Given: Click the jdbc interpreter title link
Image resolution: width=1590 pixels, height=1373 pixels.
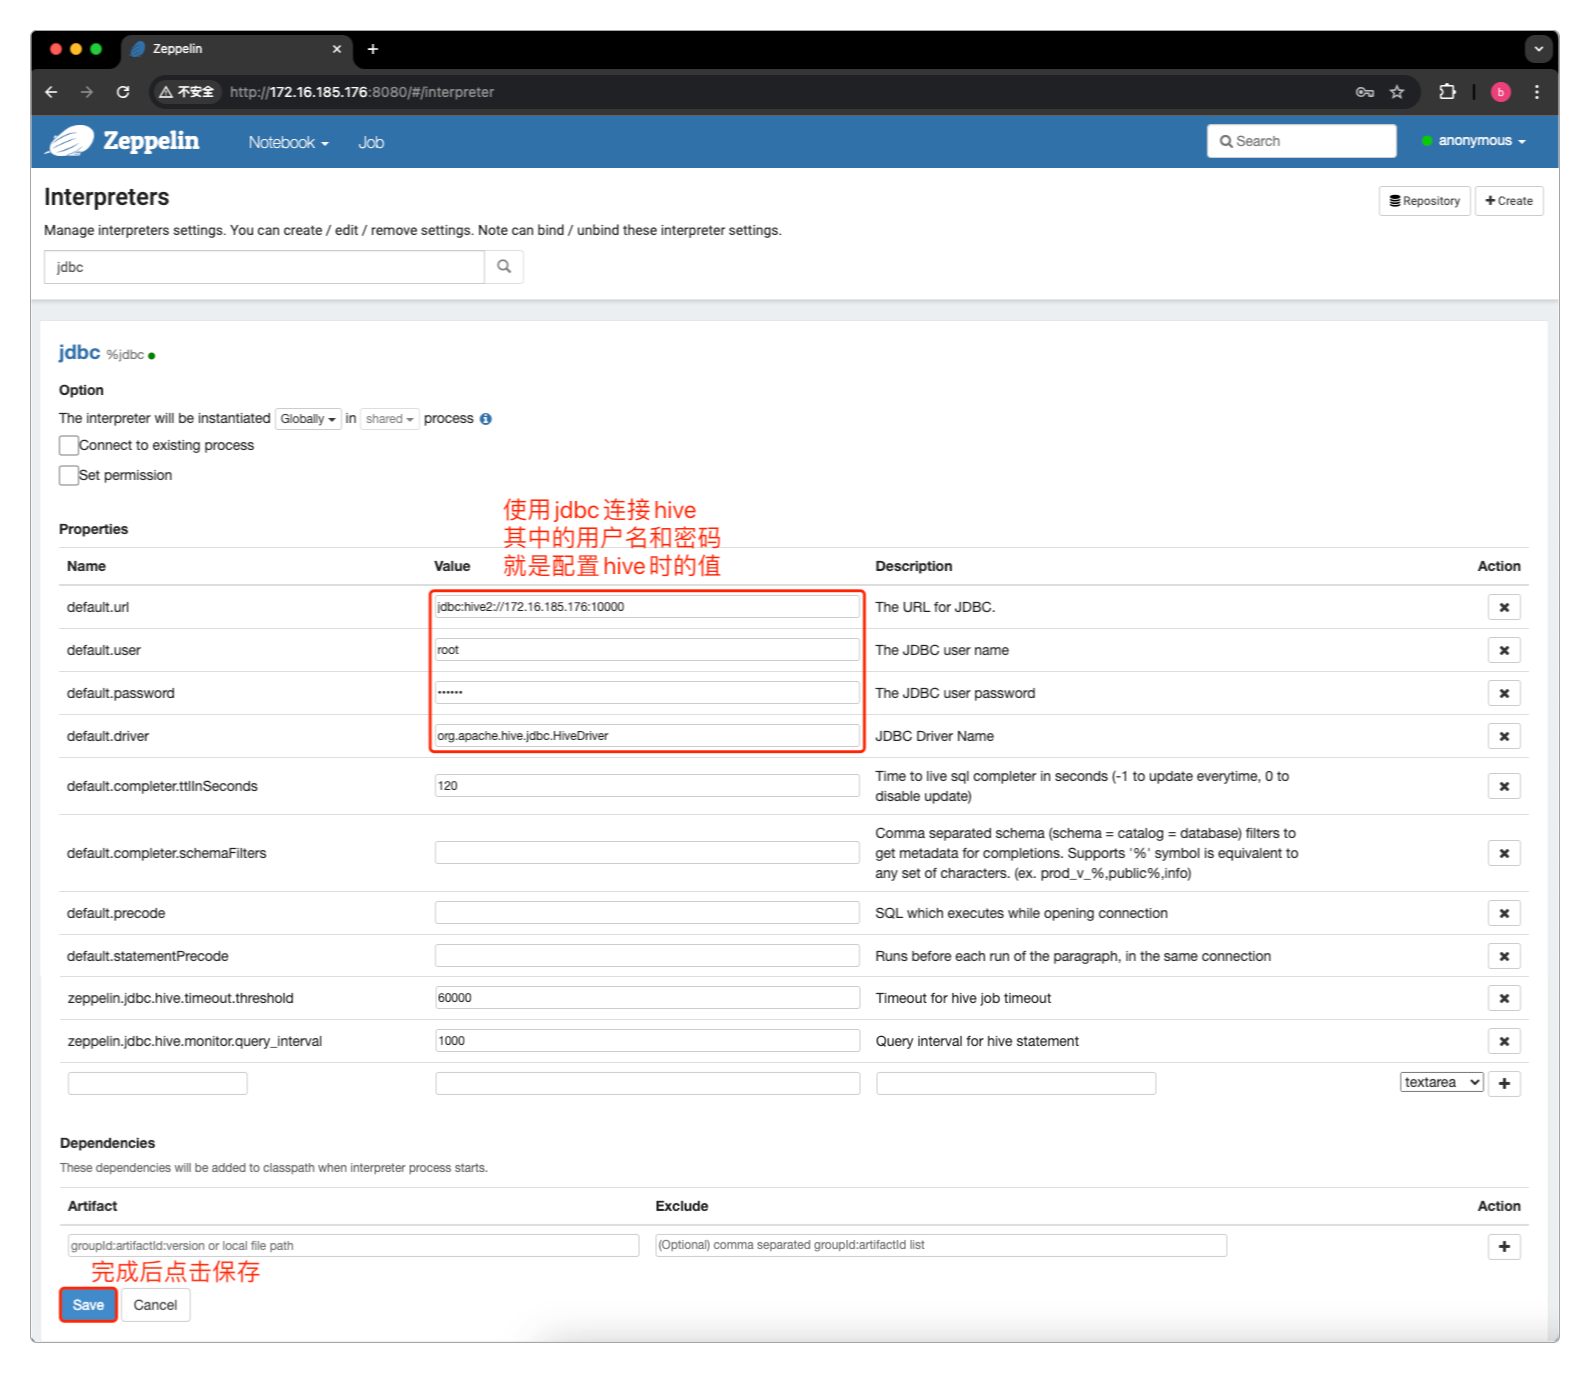Looking at the screenshot, I should tap(79, 352).
